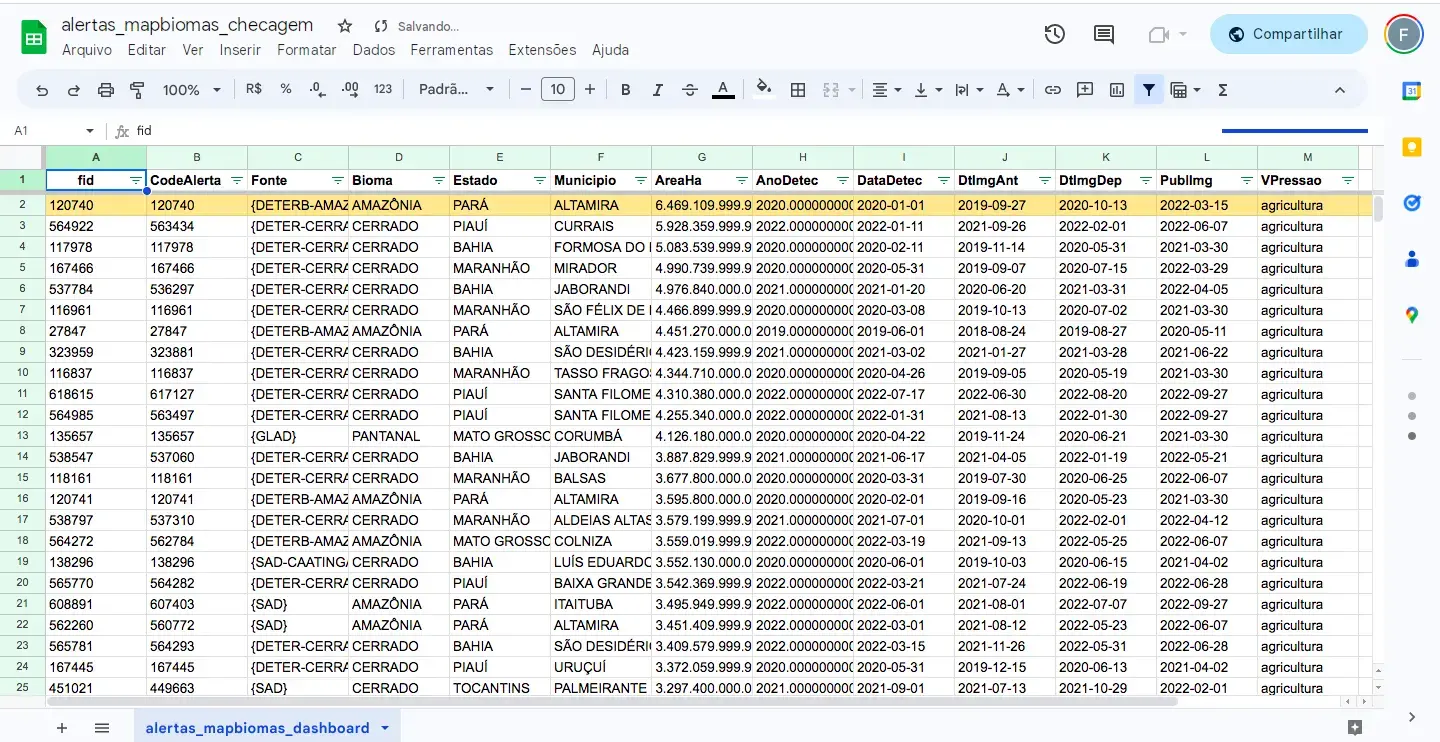This screenshot has width=1440, height=742.
Task: Open filter views dropdown
Action: click(x=1186, y=90)
